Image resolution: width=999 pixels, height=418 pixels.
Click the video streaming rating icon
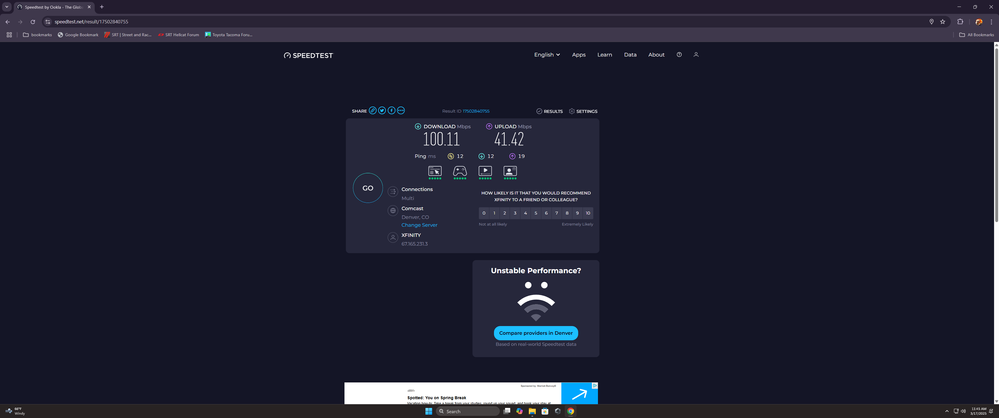pos(485,171)
